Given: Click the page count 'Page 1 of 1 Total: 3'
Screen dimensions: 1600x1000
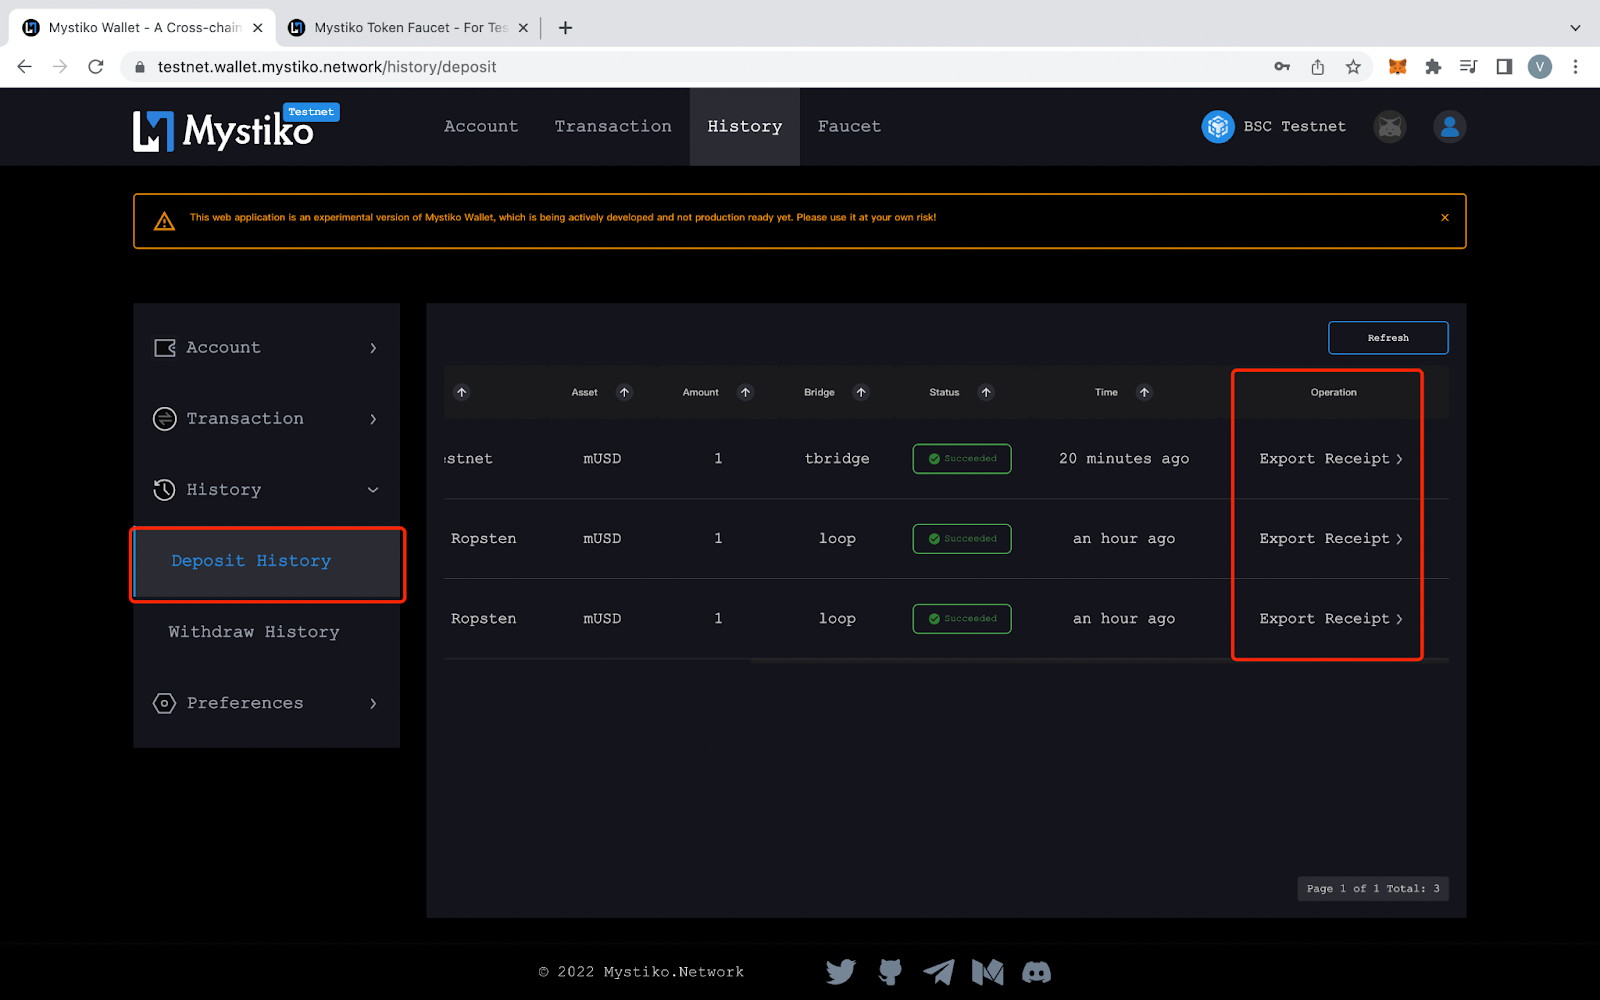Looking at the screenshot, I should tap(1373, 889).
